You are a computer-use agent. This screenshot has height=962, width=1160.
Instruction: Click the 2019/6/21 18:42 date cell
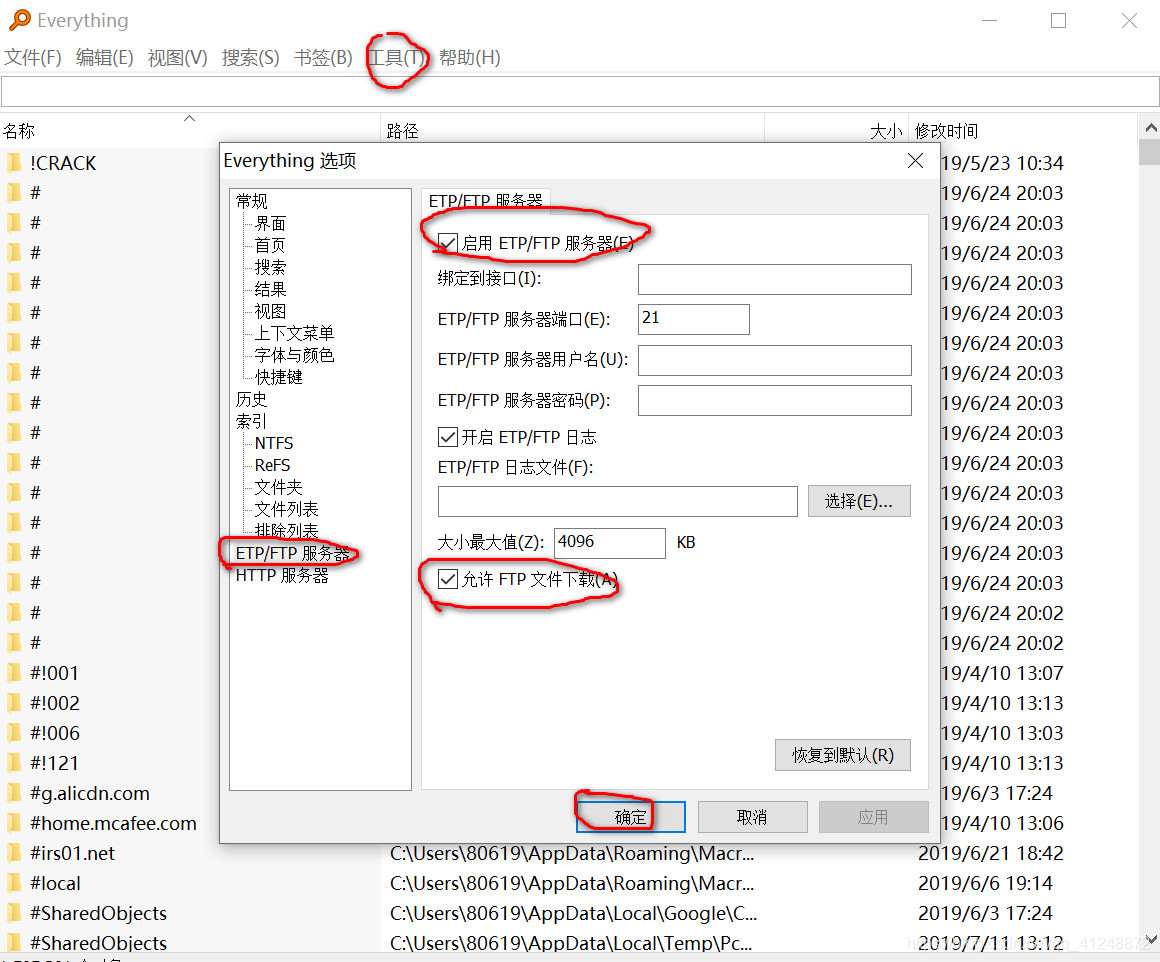click(991, 853)
